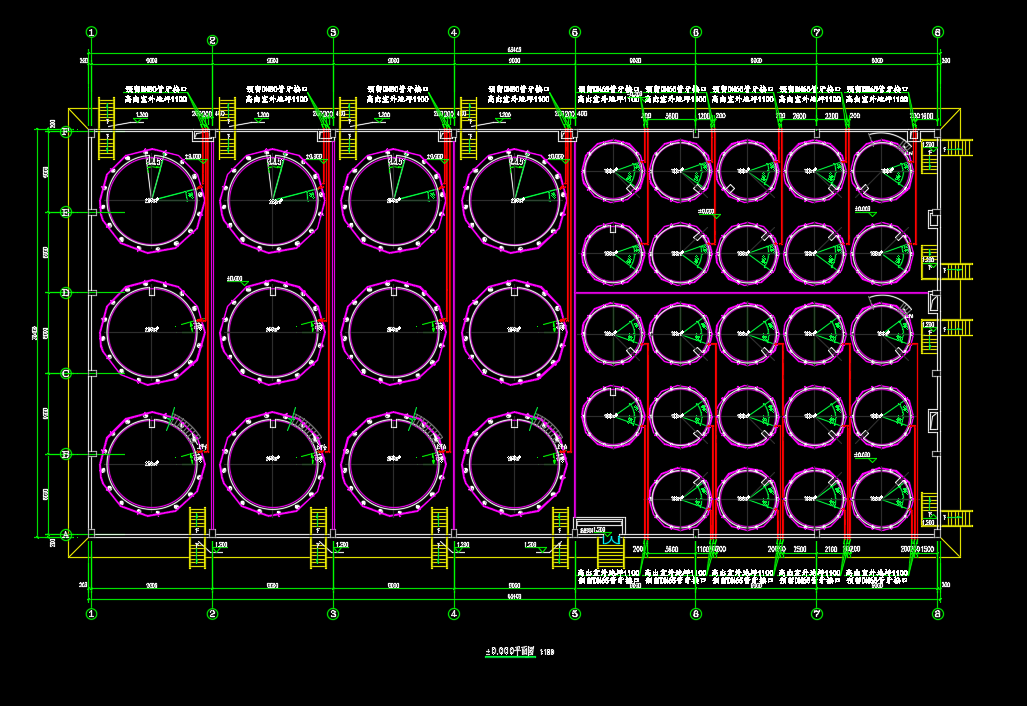Select axis bubble 7 below the plan
This screenshot has height=706, width=1027.
tap(817, 614)
